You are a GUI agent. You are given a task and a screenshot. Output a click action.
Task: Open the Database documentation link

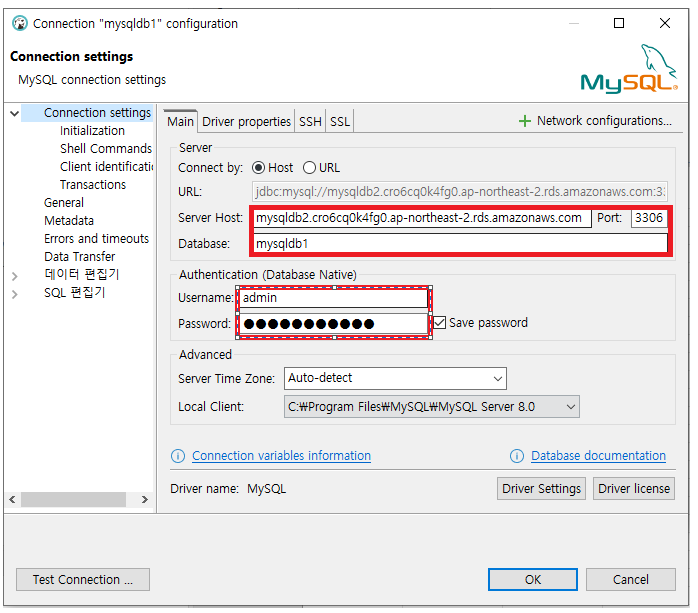[x=598, y=456]
